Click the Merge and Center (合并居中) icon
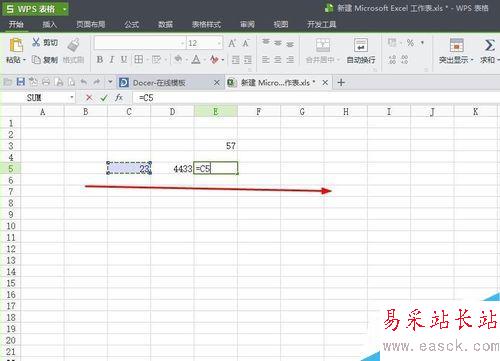The image size is (500, 361). (322, 45)
